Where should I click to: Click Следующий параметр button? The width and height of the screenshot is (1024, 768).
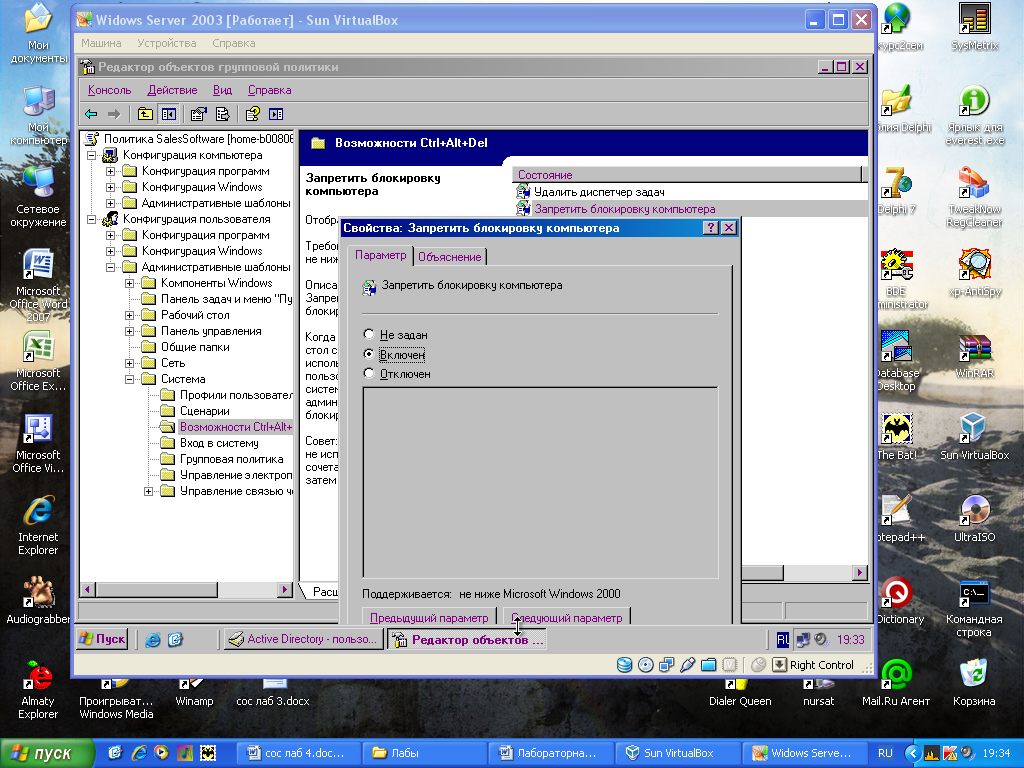566,617
